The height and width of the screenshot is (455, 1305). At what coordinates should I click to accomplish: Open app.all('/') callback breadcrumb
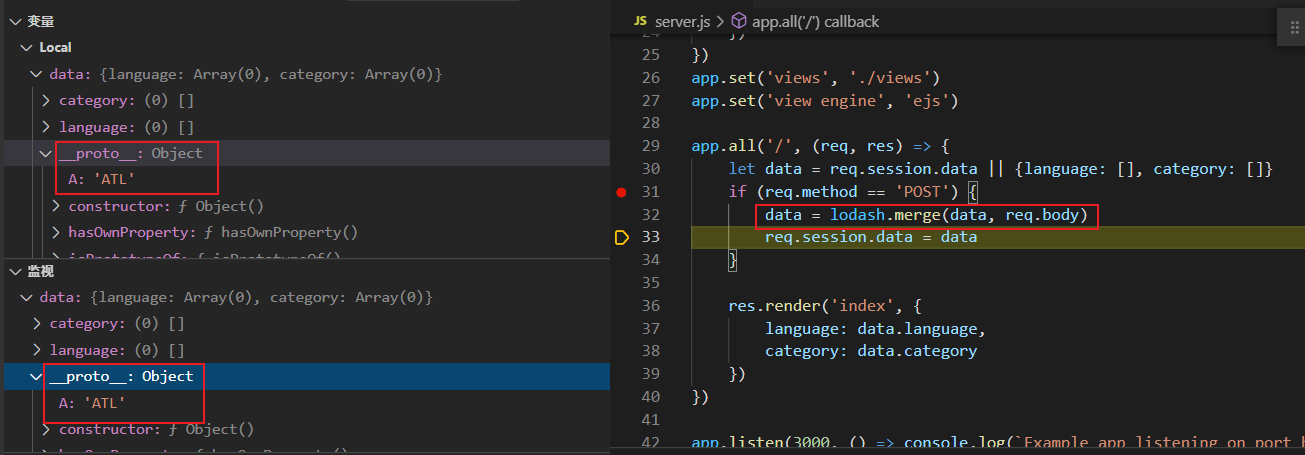tap(815, 21)
